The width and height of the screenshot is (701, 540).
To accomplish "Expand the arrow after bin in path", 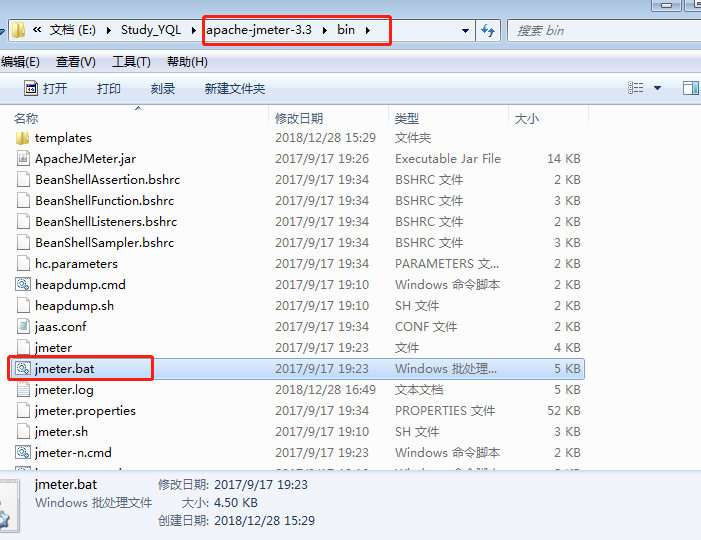I will pyautogui.click(x=368, y=30).
